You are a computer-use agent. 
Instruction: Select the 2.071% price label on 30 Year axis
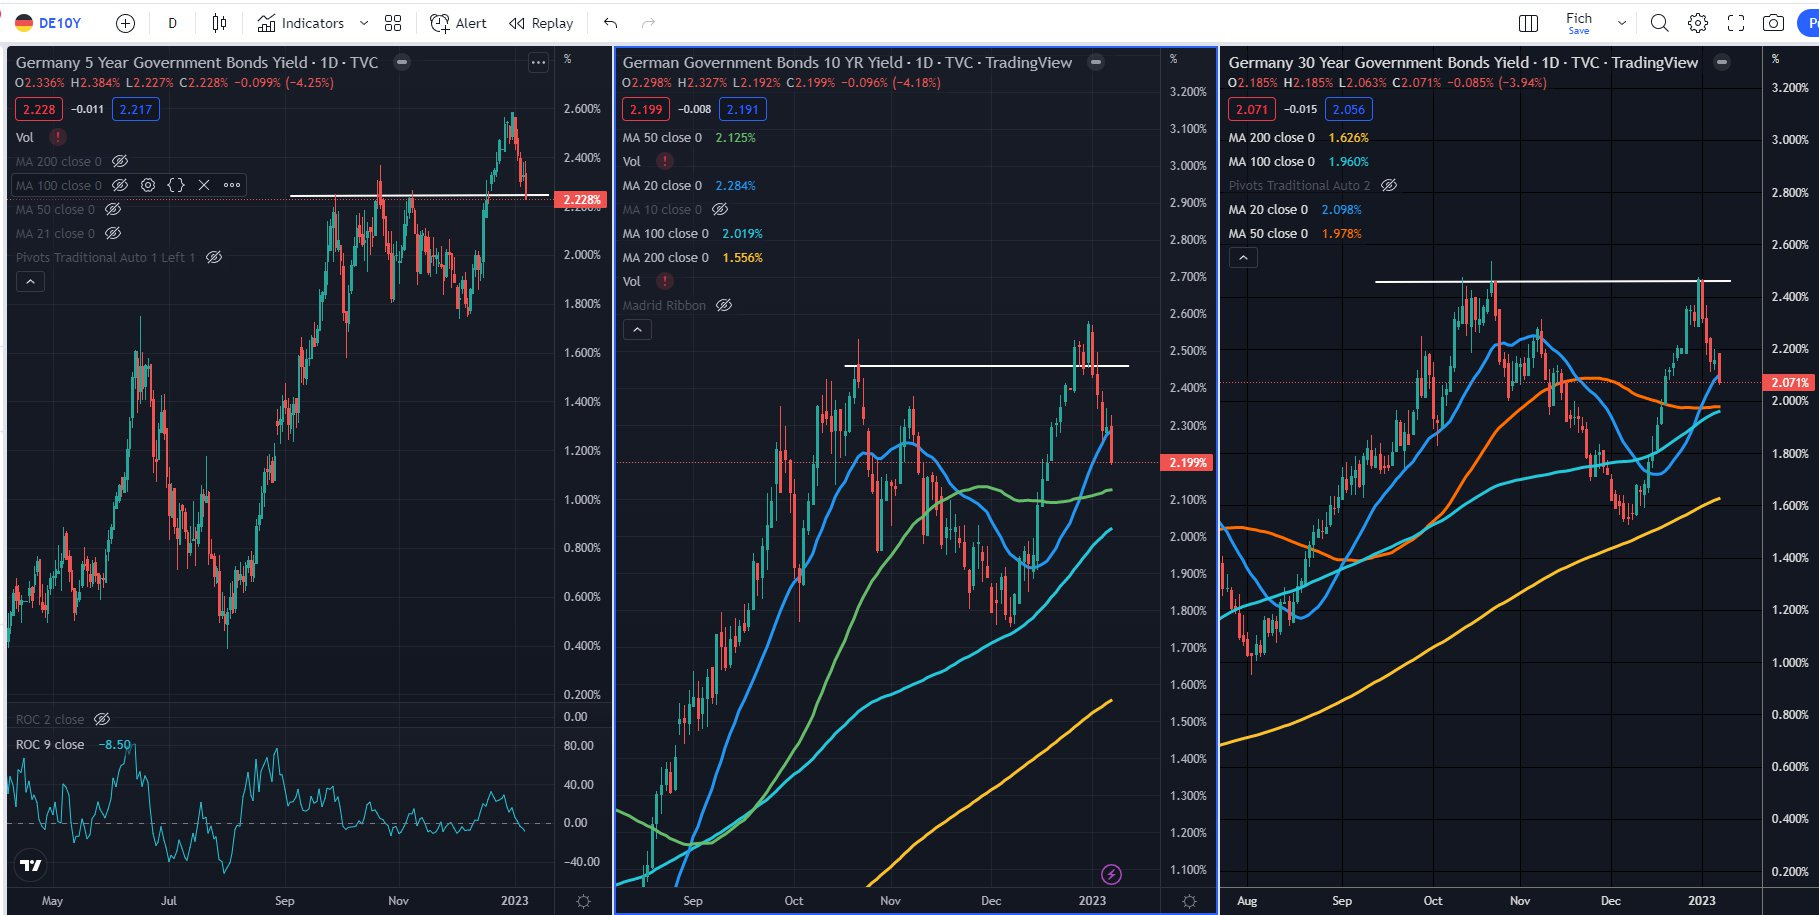pyautogui.click(x=1790, y=382)
